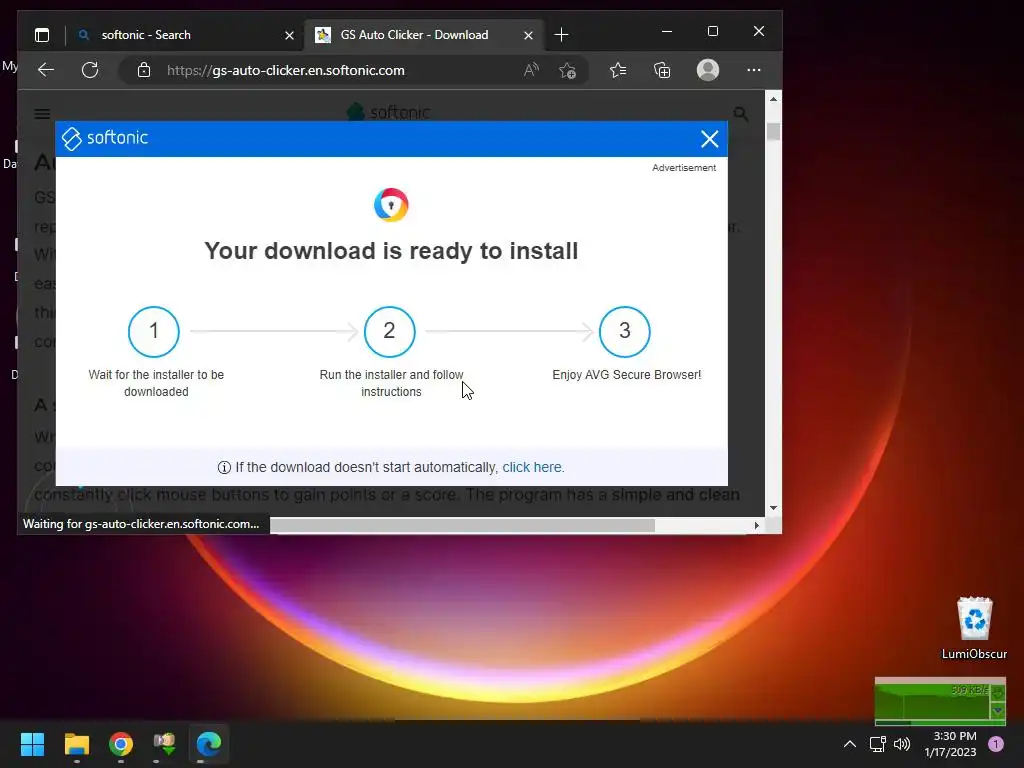Open the Favorites list
The image size is (1024, 768).
[618, 70]
